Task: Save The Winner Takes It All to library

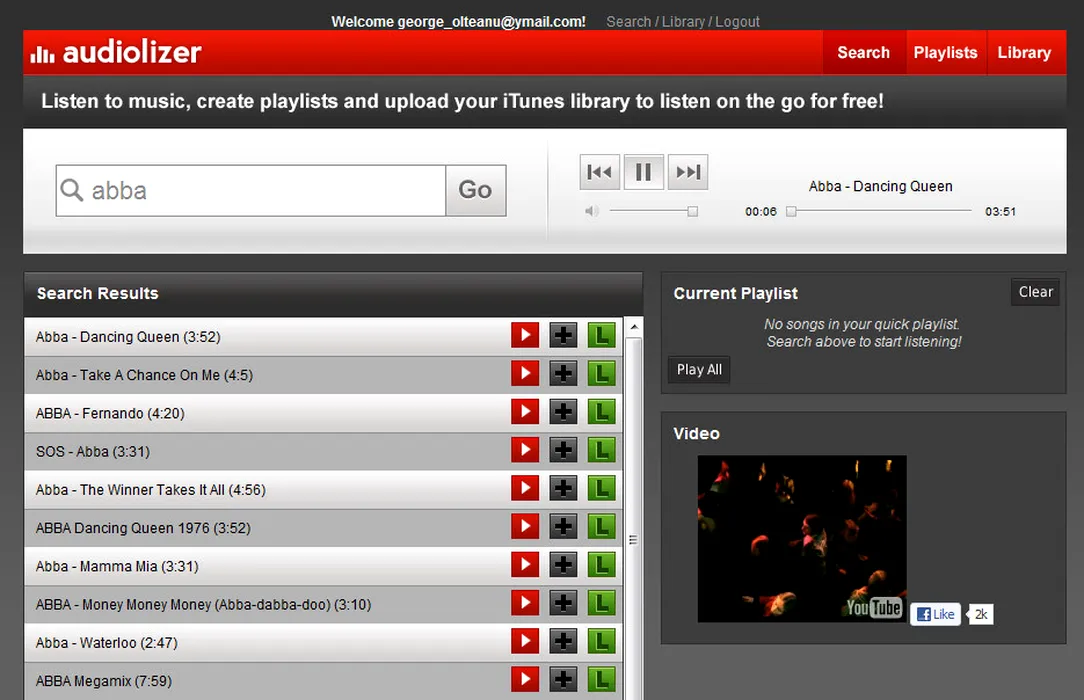Action: tap(601, 488)
